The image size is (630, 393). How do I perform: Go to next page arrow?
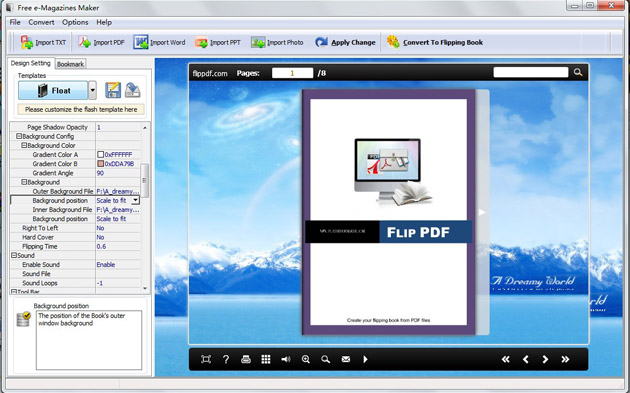click(x=545, y=359)
